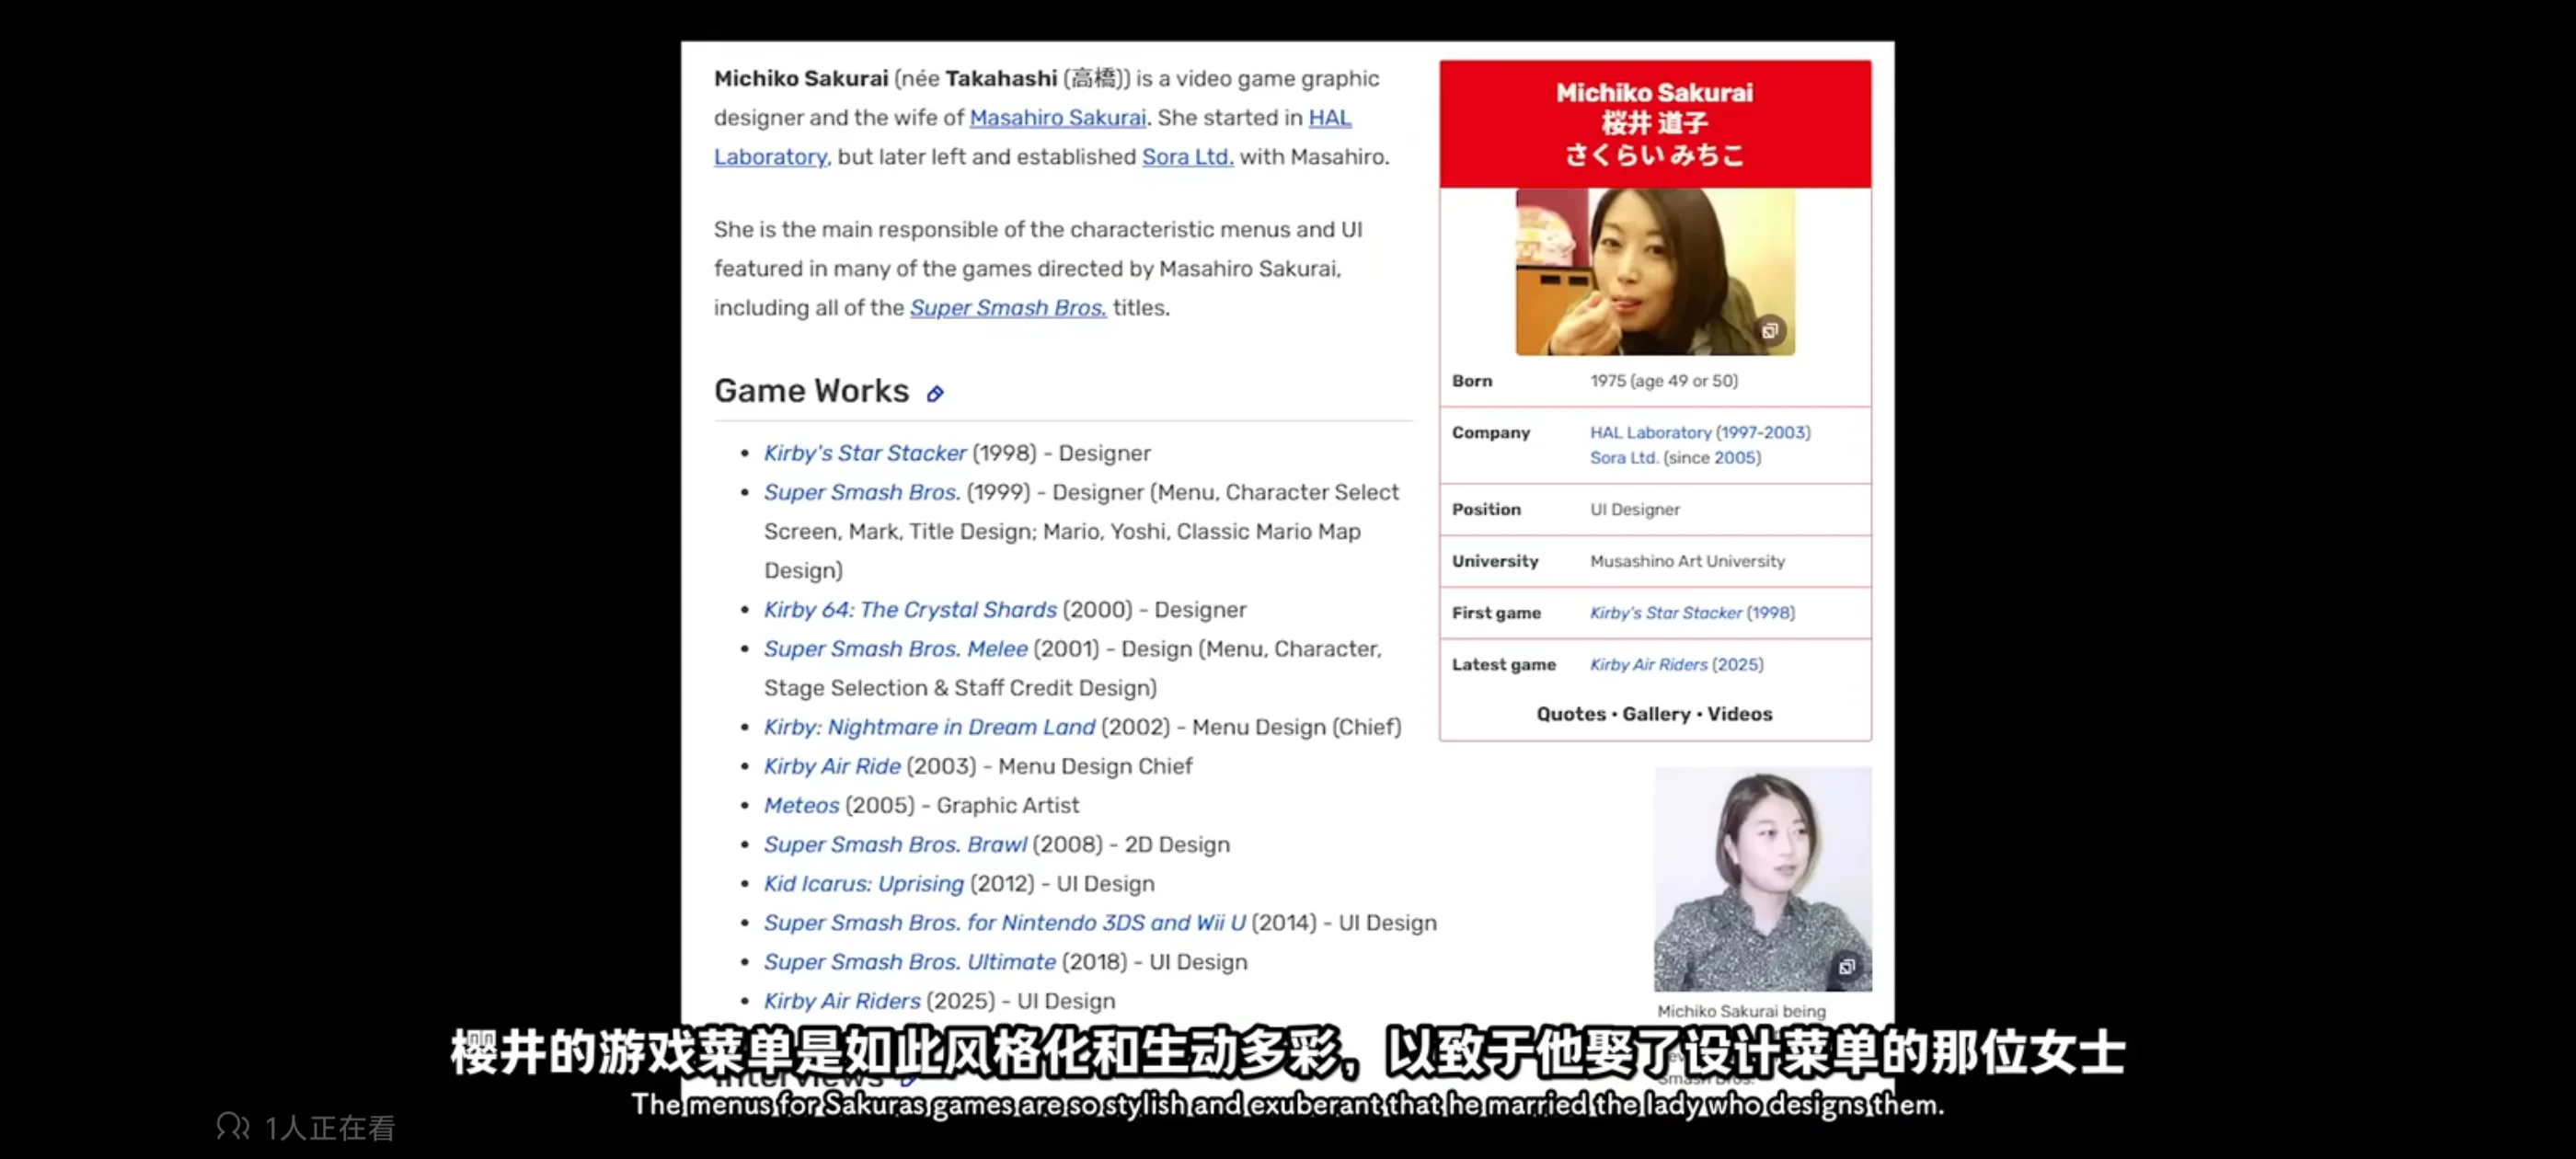Viewport: 2576px width, 1159px height.
Task: Click the Game Works edit pencil icon
Action: click(935, 394)
